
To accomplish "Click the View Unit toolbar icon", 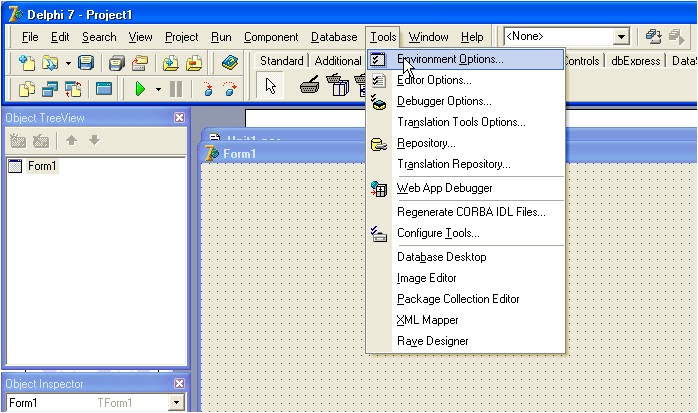I will tap(27, 89).
